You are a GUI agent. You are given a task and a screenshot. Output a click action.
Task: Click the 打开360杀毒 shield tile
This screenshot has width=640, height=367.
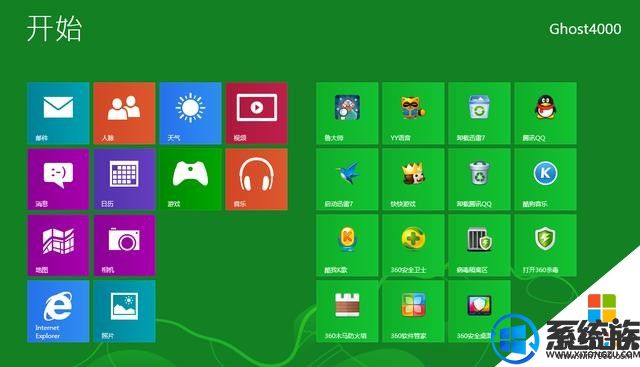point(545,245)
